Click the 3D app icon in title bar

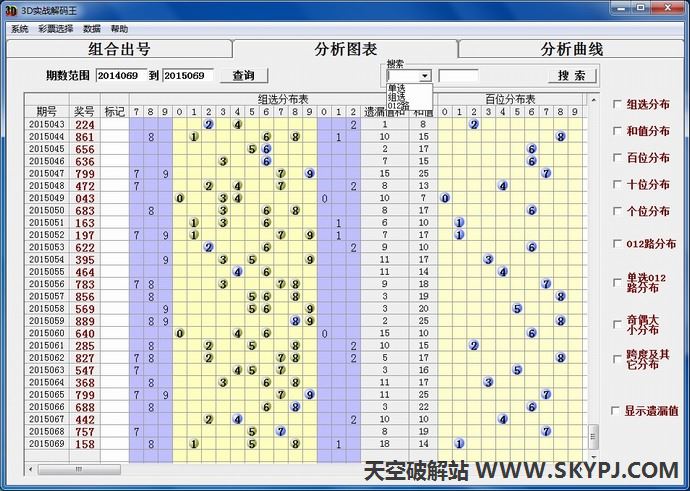point(9,10)
